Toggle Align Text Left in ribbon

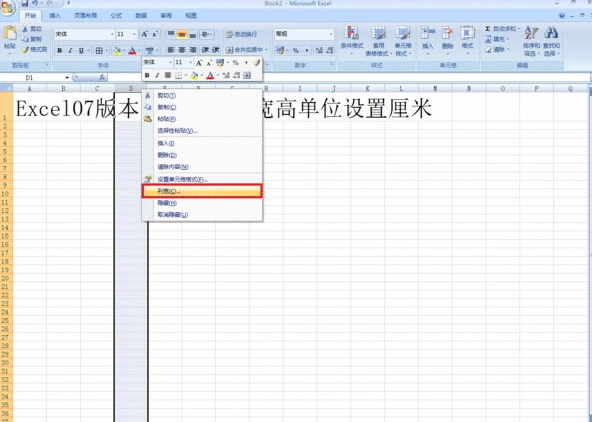(x=171, y=50)
